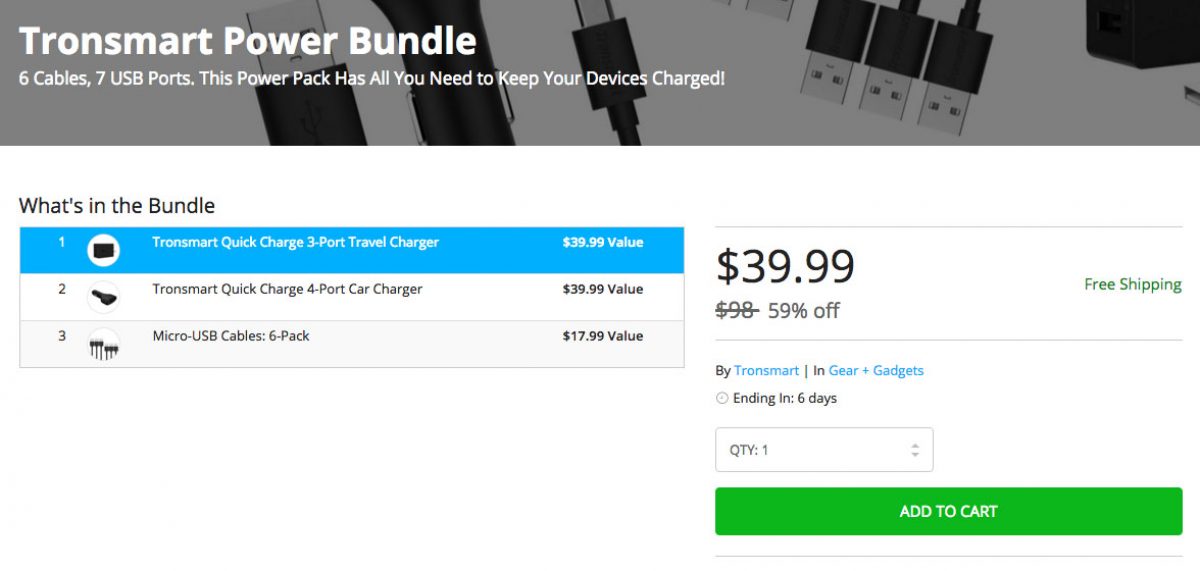1200x571 pixels.
Task: Click the Free Shipping text
Action: click(1132, 284)
